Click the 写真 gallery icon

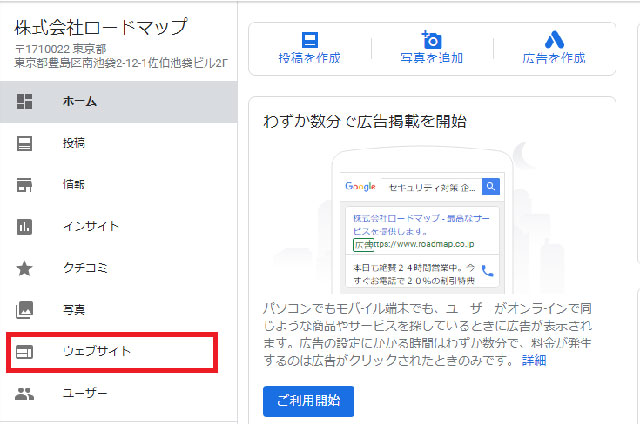[x=24, y=310]
